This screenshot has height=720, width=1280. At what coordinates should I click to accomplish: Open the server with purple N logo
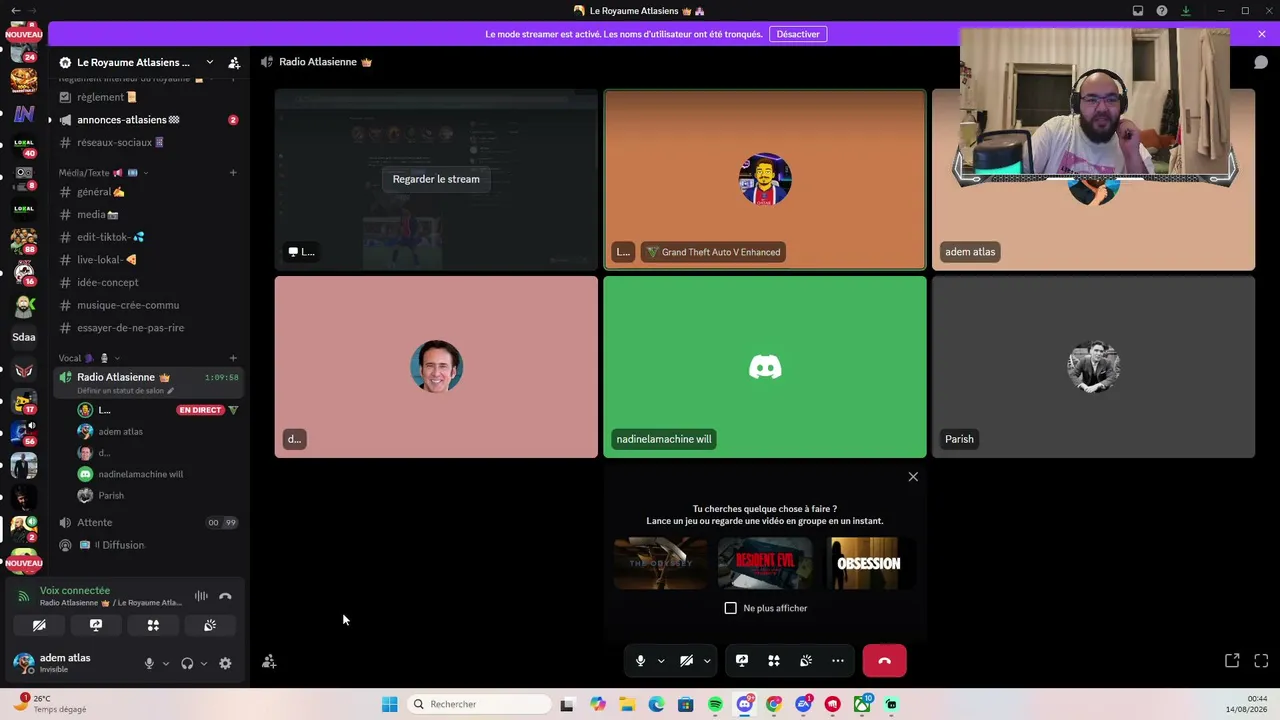click(24, 113)
